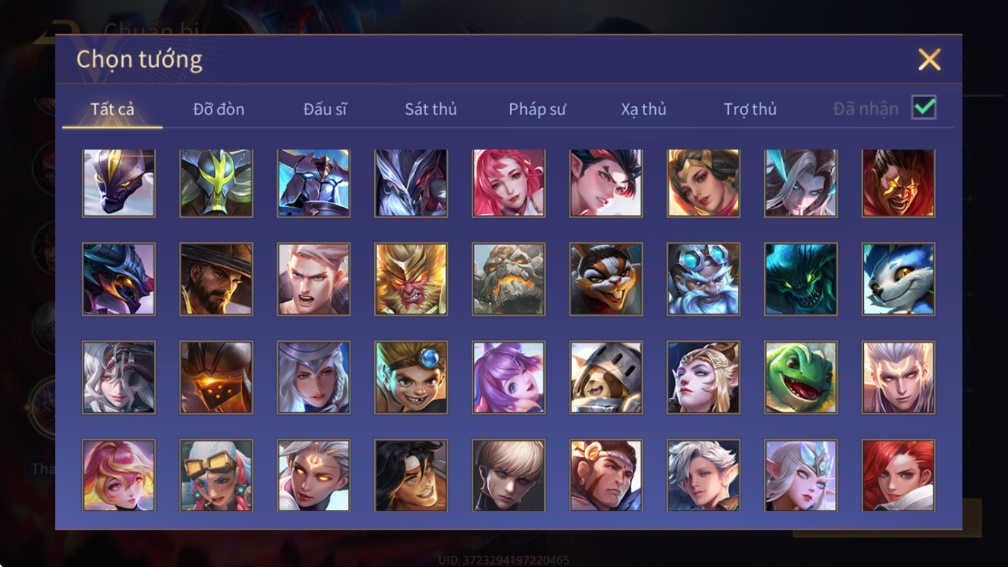
Task: Switch to the Trợ thủ tab
Action: [x=750, y=109]
